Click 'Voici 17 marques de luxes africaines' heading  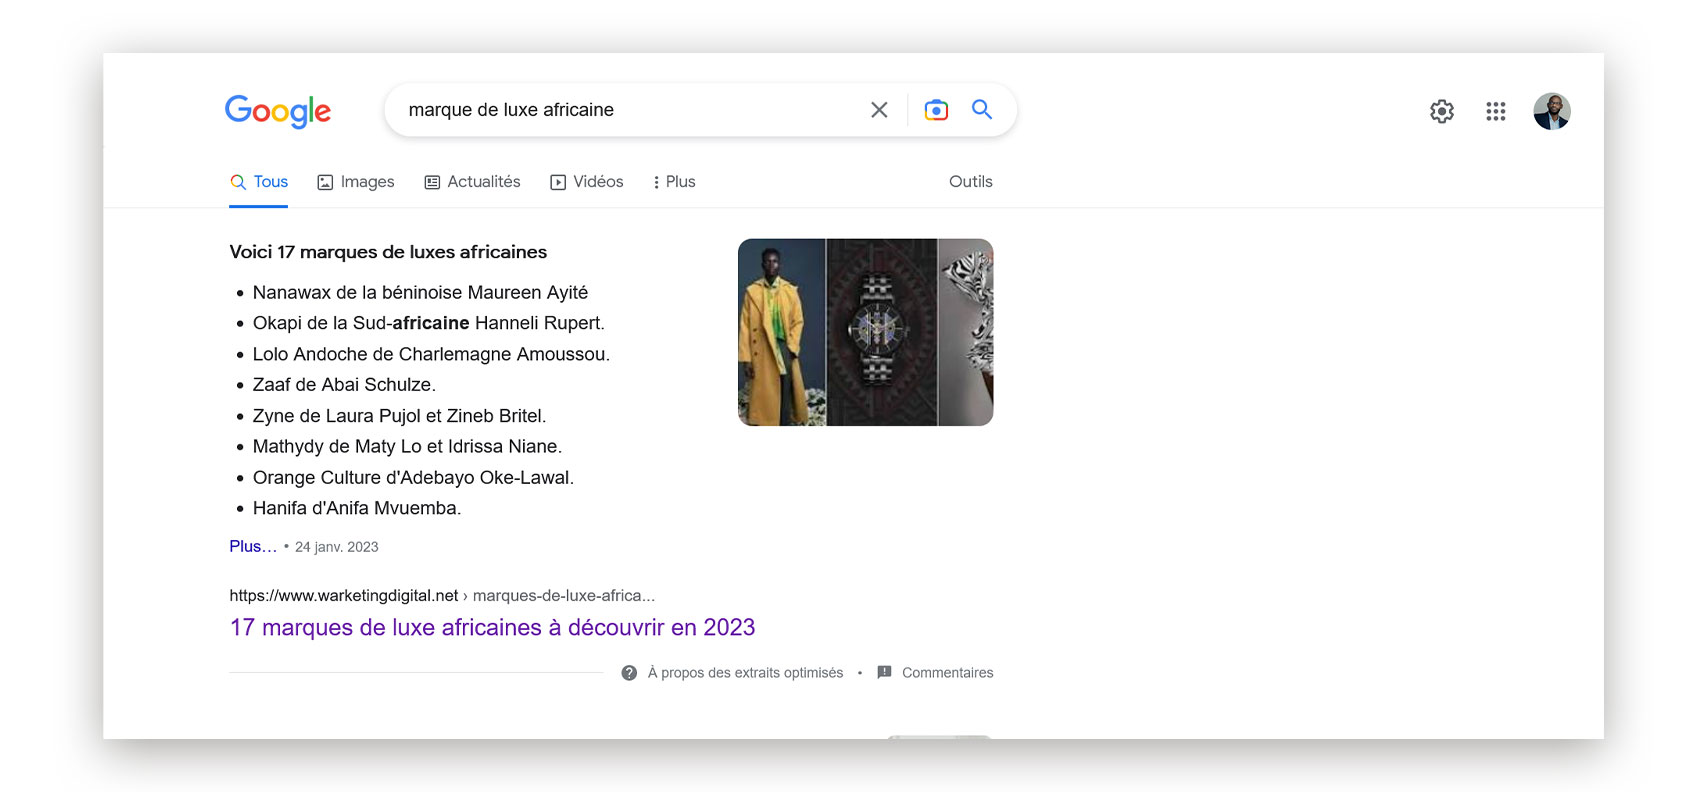pos(388,252)
